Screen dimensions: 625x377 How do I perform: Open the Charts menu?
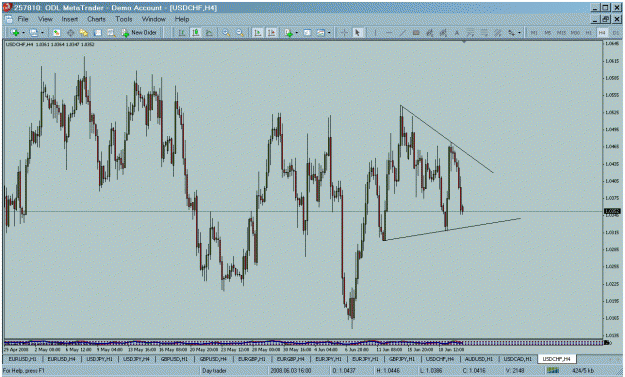point(96,19)
